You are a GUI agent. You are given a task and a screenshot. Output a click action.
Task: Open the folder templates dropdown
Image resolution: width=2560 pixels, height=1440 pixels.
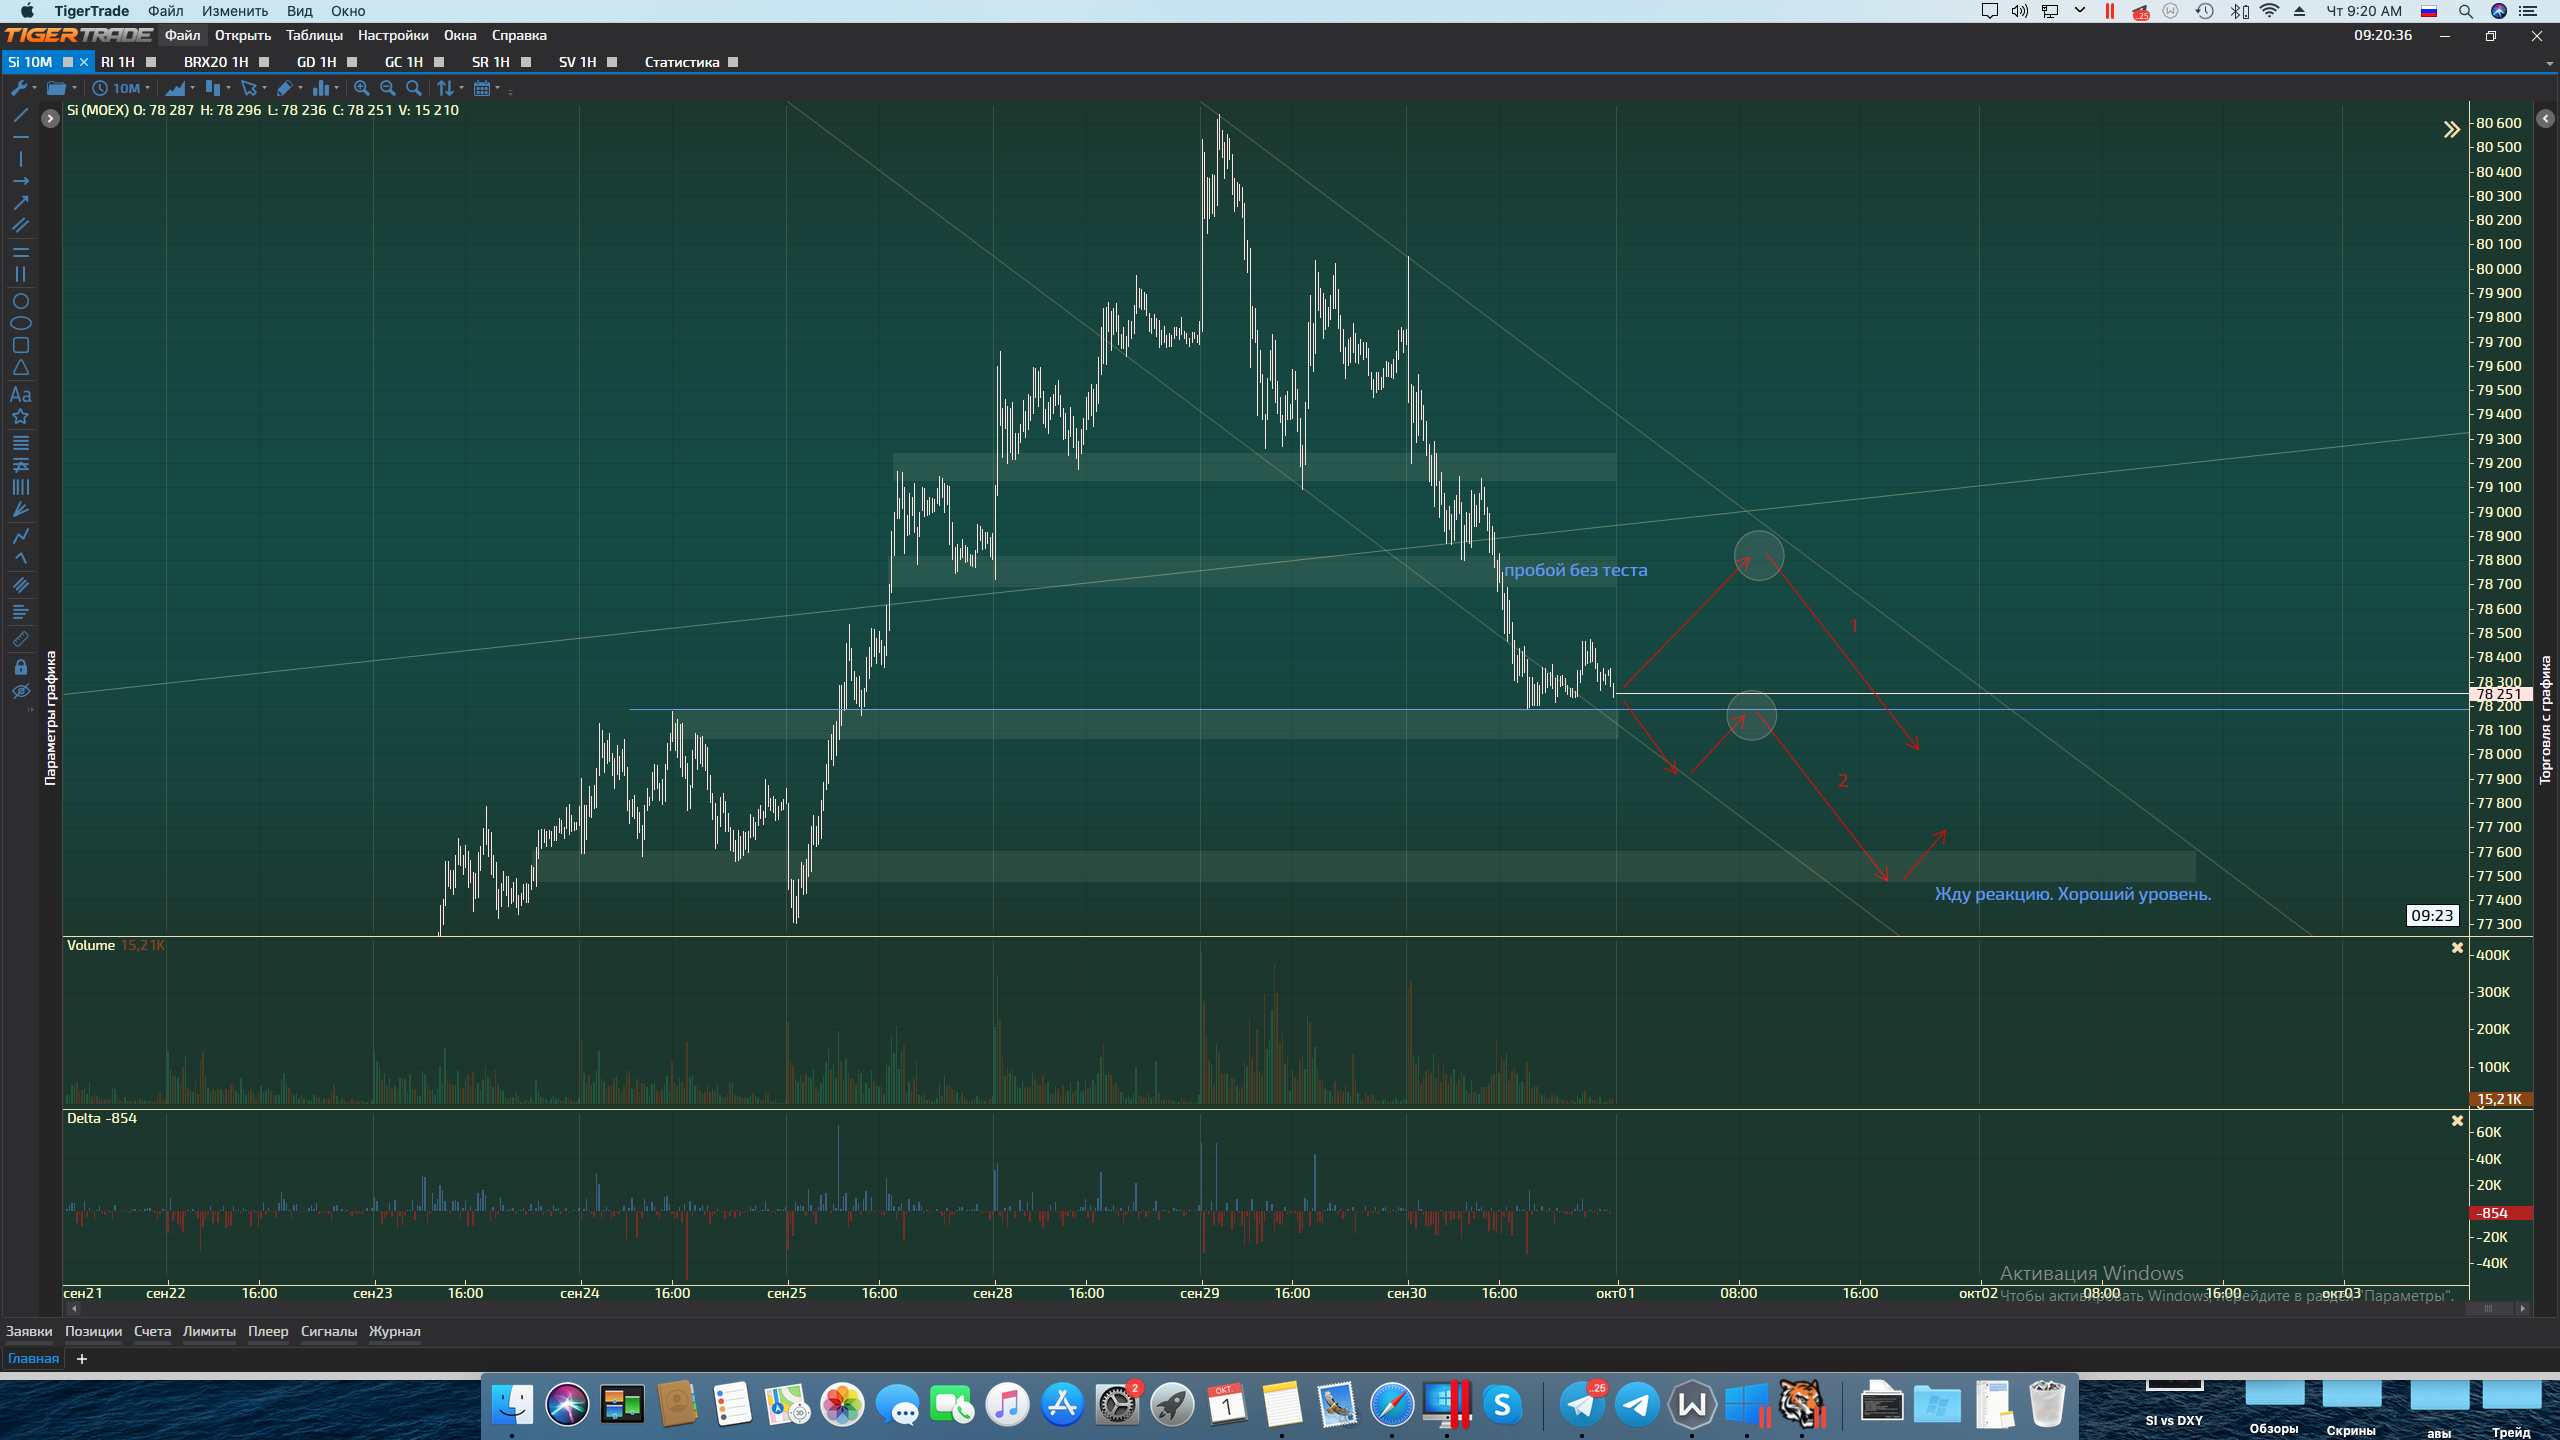[x=62, y=88]
